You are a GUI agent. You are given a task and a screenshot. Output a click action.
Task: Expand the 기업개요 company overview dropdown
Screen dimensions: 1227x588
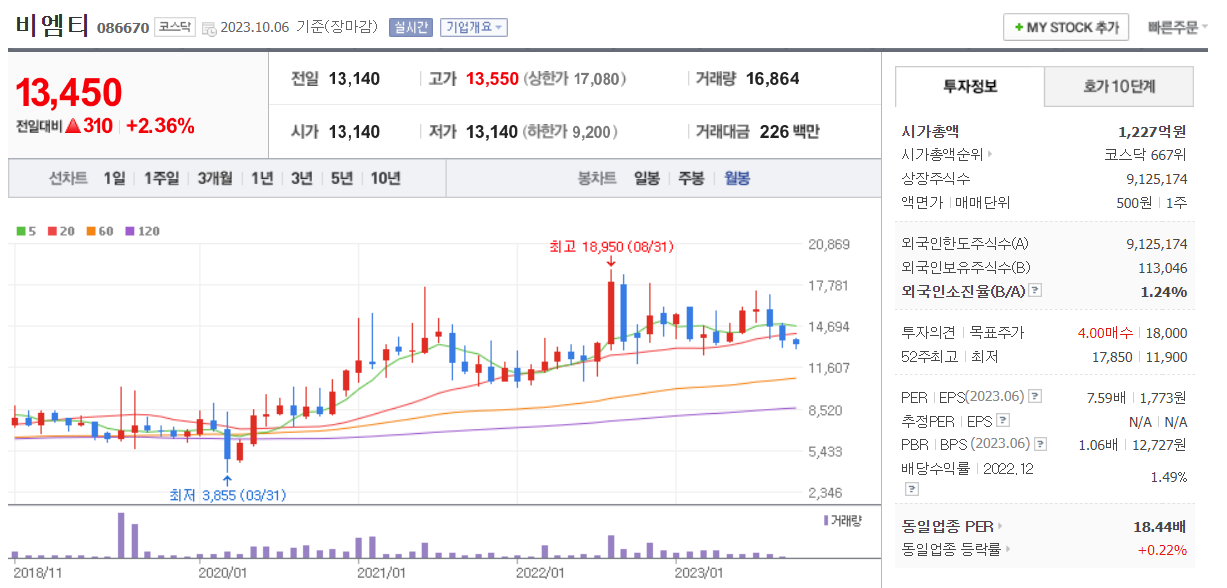point(474,27)
